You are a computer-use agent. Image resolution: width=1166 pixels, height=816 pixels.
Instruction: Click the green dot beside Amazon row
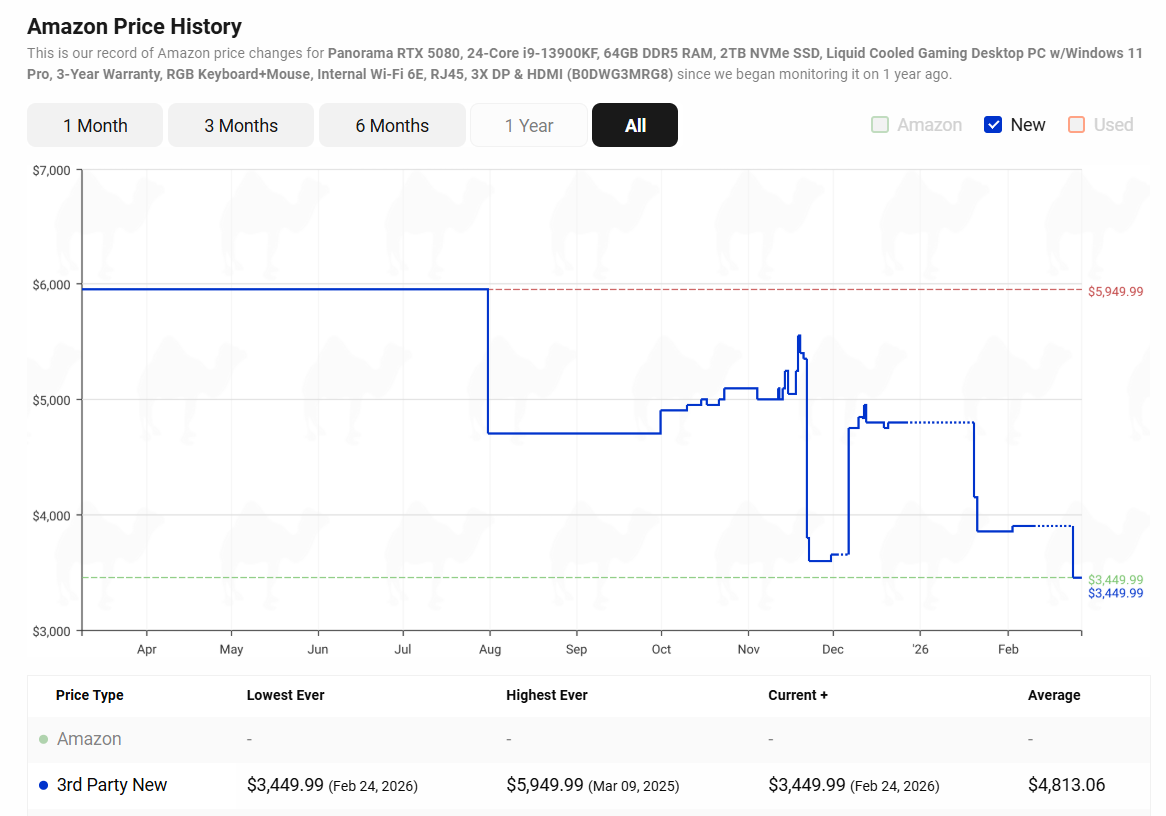click(x=43, y=740)
